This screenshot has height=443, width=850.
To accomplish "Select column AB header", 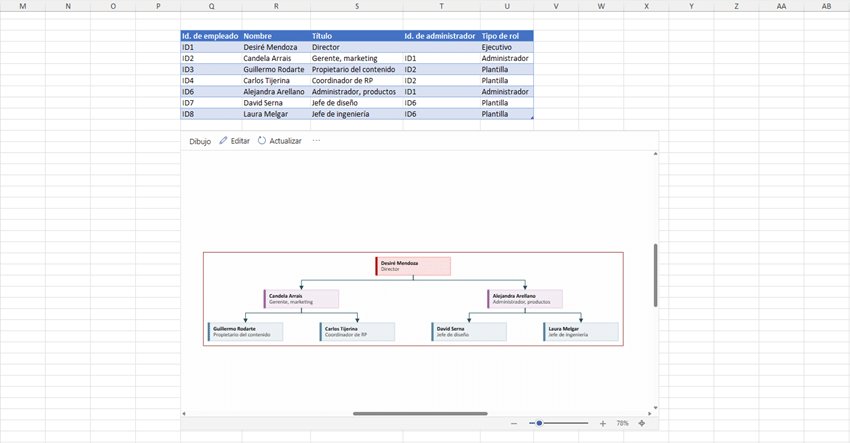I will 826,6.
